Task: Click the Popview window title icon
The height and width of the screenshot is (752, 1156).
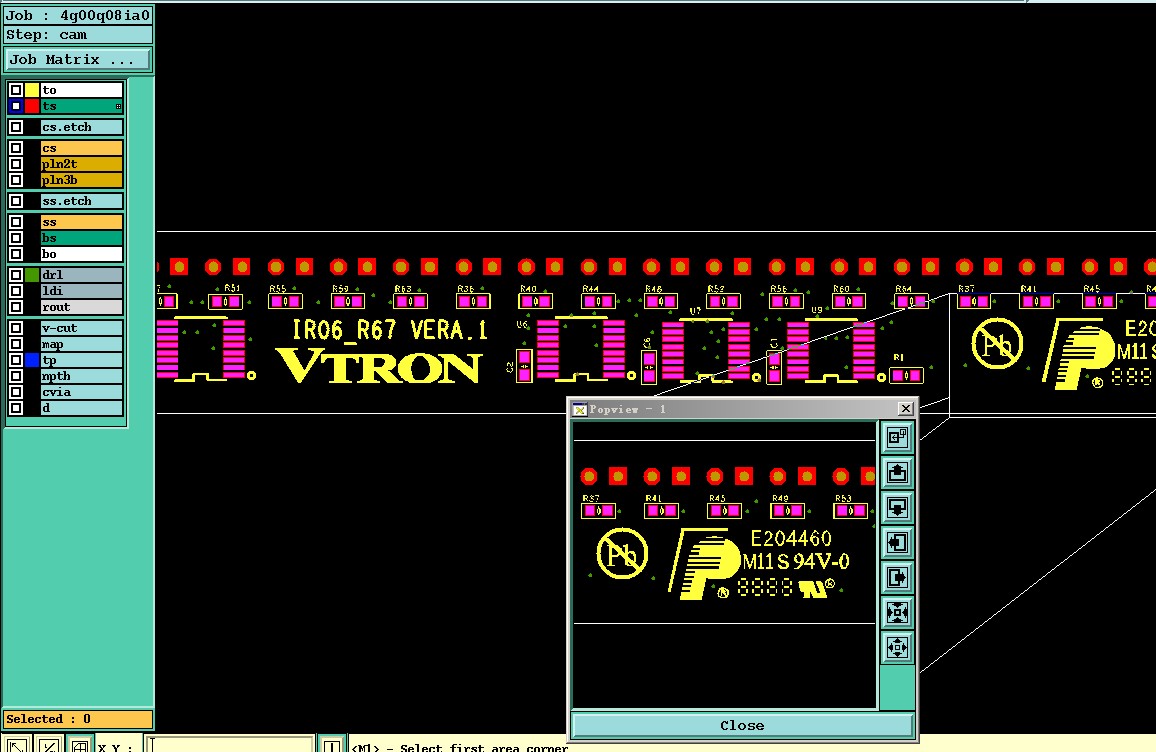Action: coord(579,409)
